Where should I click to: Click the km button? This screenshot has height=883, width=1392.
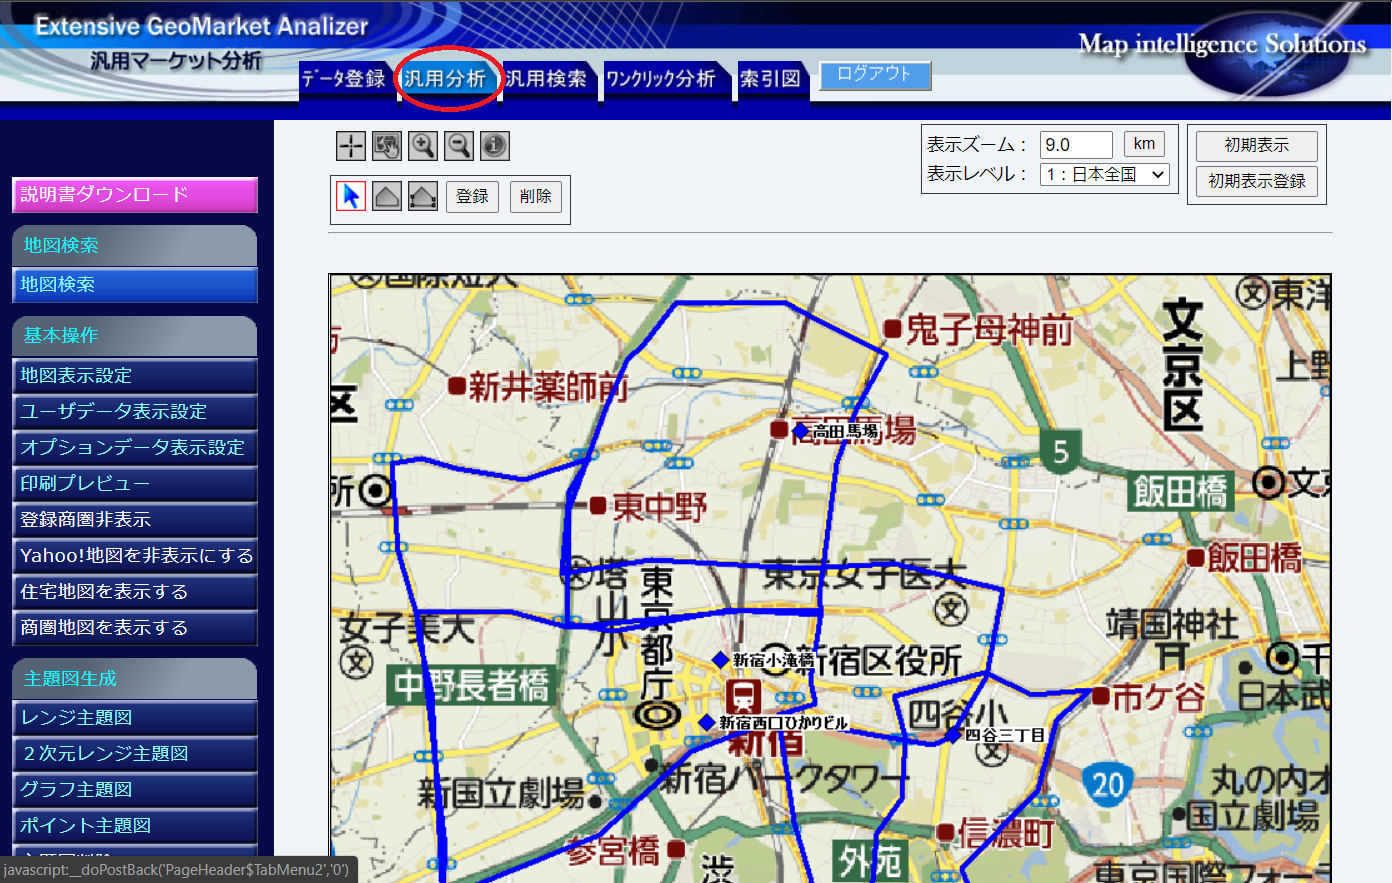coord(1144,144)
